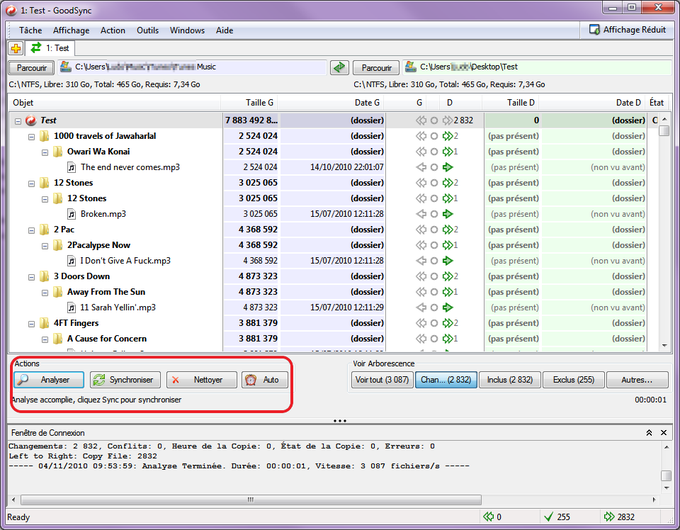The width and height of the screenshot is (680, 530).
Task: Click the left folder path computer icon
Action: point(65,67)
